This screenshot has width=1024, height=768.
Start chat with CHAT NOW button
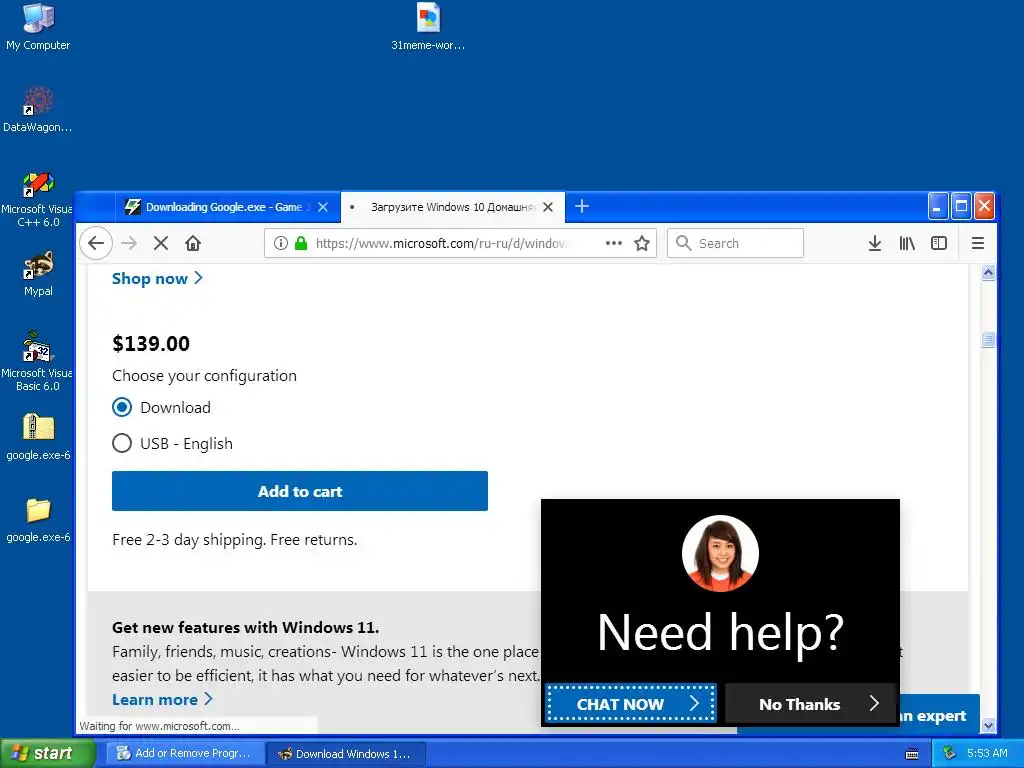click(631, 703)
